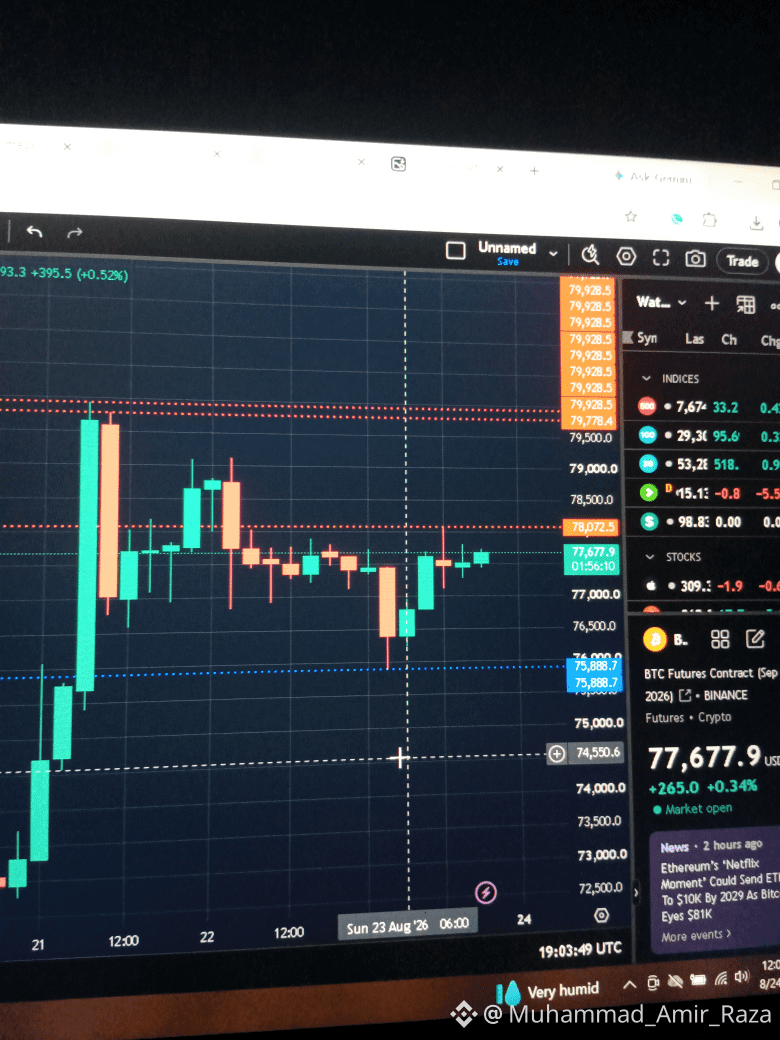The height and width of the screenshot is (1040, 780).
Task: Click the Bitcoin symbol logo in details panel
Action: [x=655, y=639]
